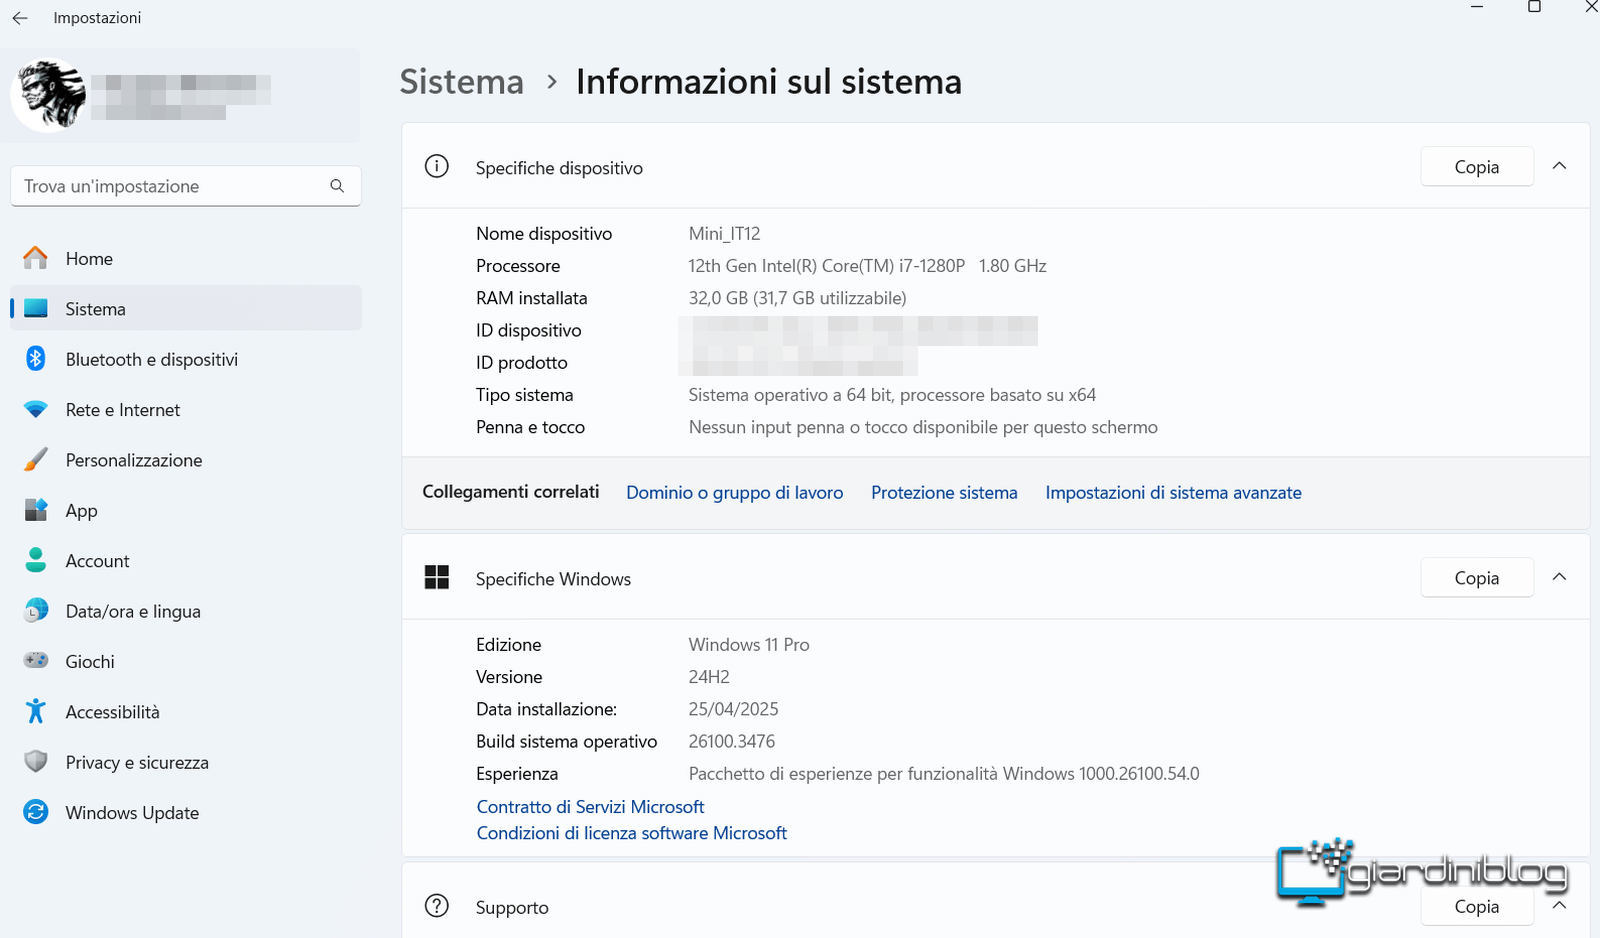Image resolution: width=1600 pixels, height=938 pixels.
Task: Click the Penna e tocco value text
Action: tap(923, 427)
